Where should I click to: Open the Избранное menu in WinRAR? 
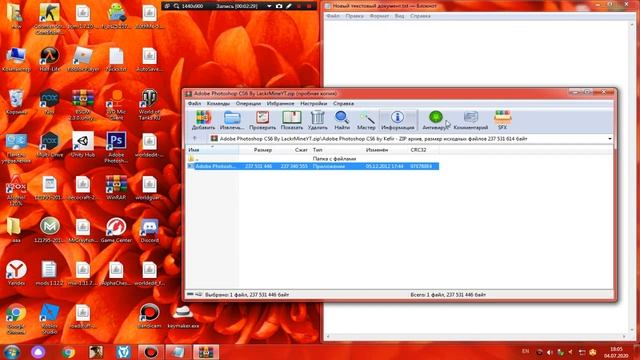(280, 104)
